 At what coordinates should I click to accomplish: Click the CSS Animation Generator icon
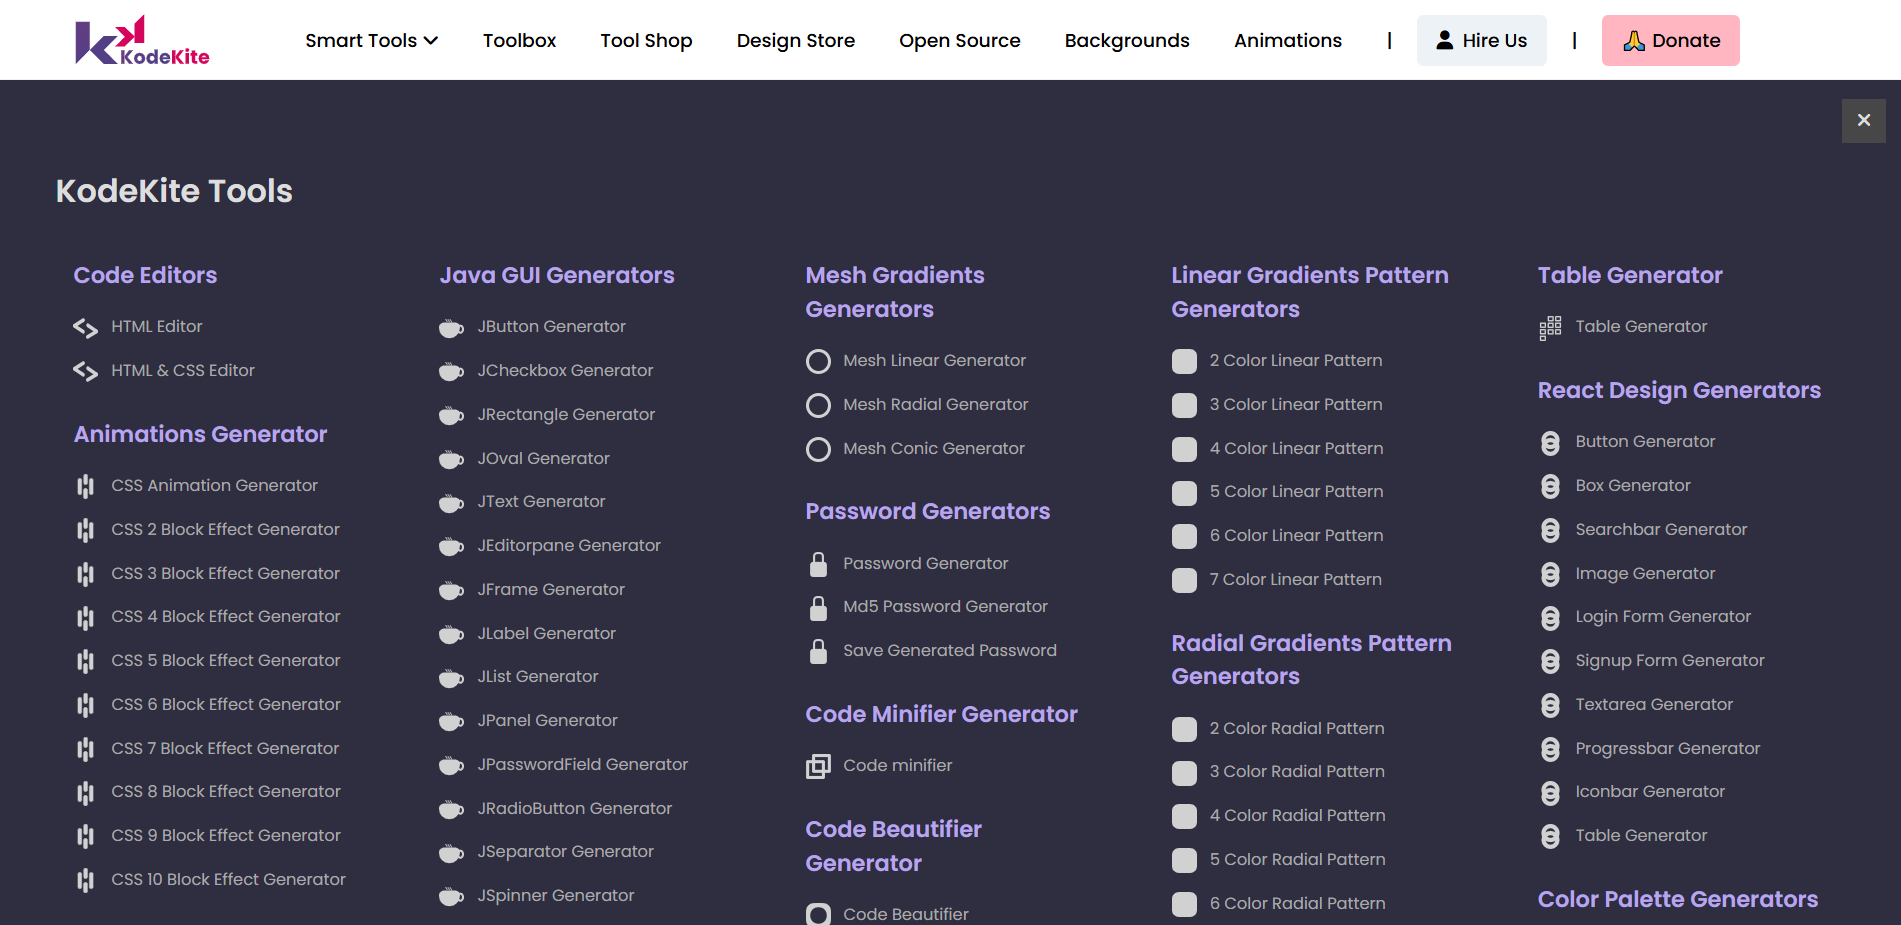click(x=85, y=486)
